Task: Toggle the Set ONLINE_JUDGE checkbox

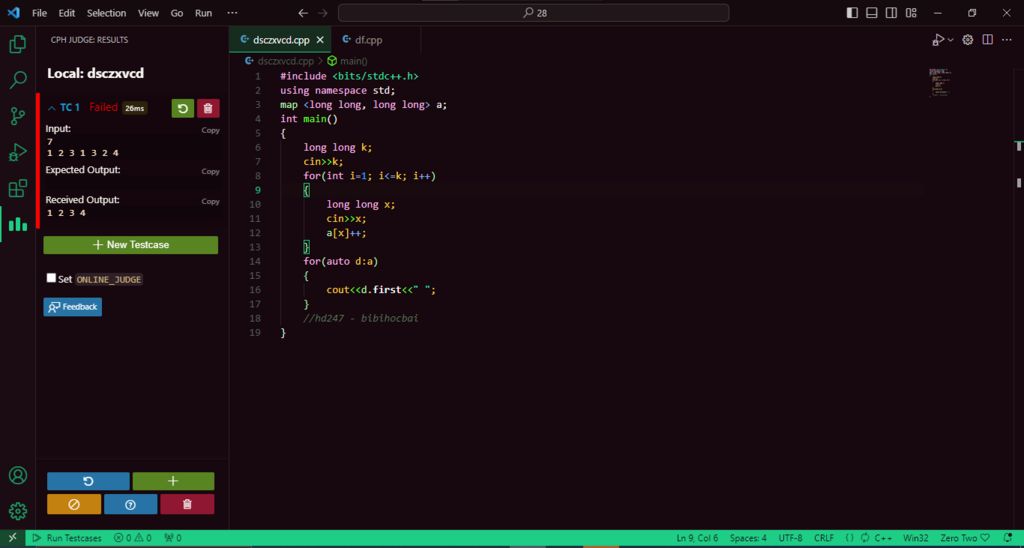Action: (52, 278)
